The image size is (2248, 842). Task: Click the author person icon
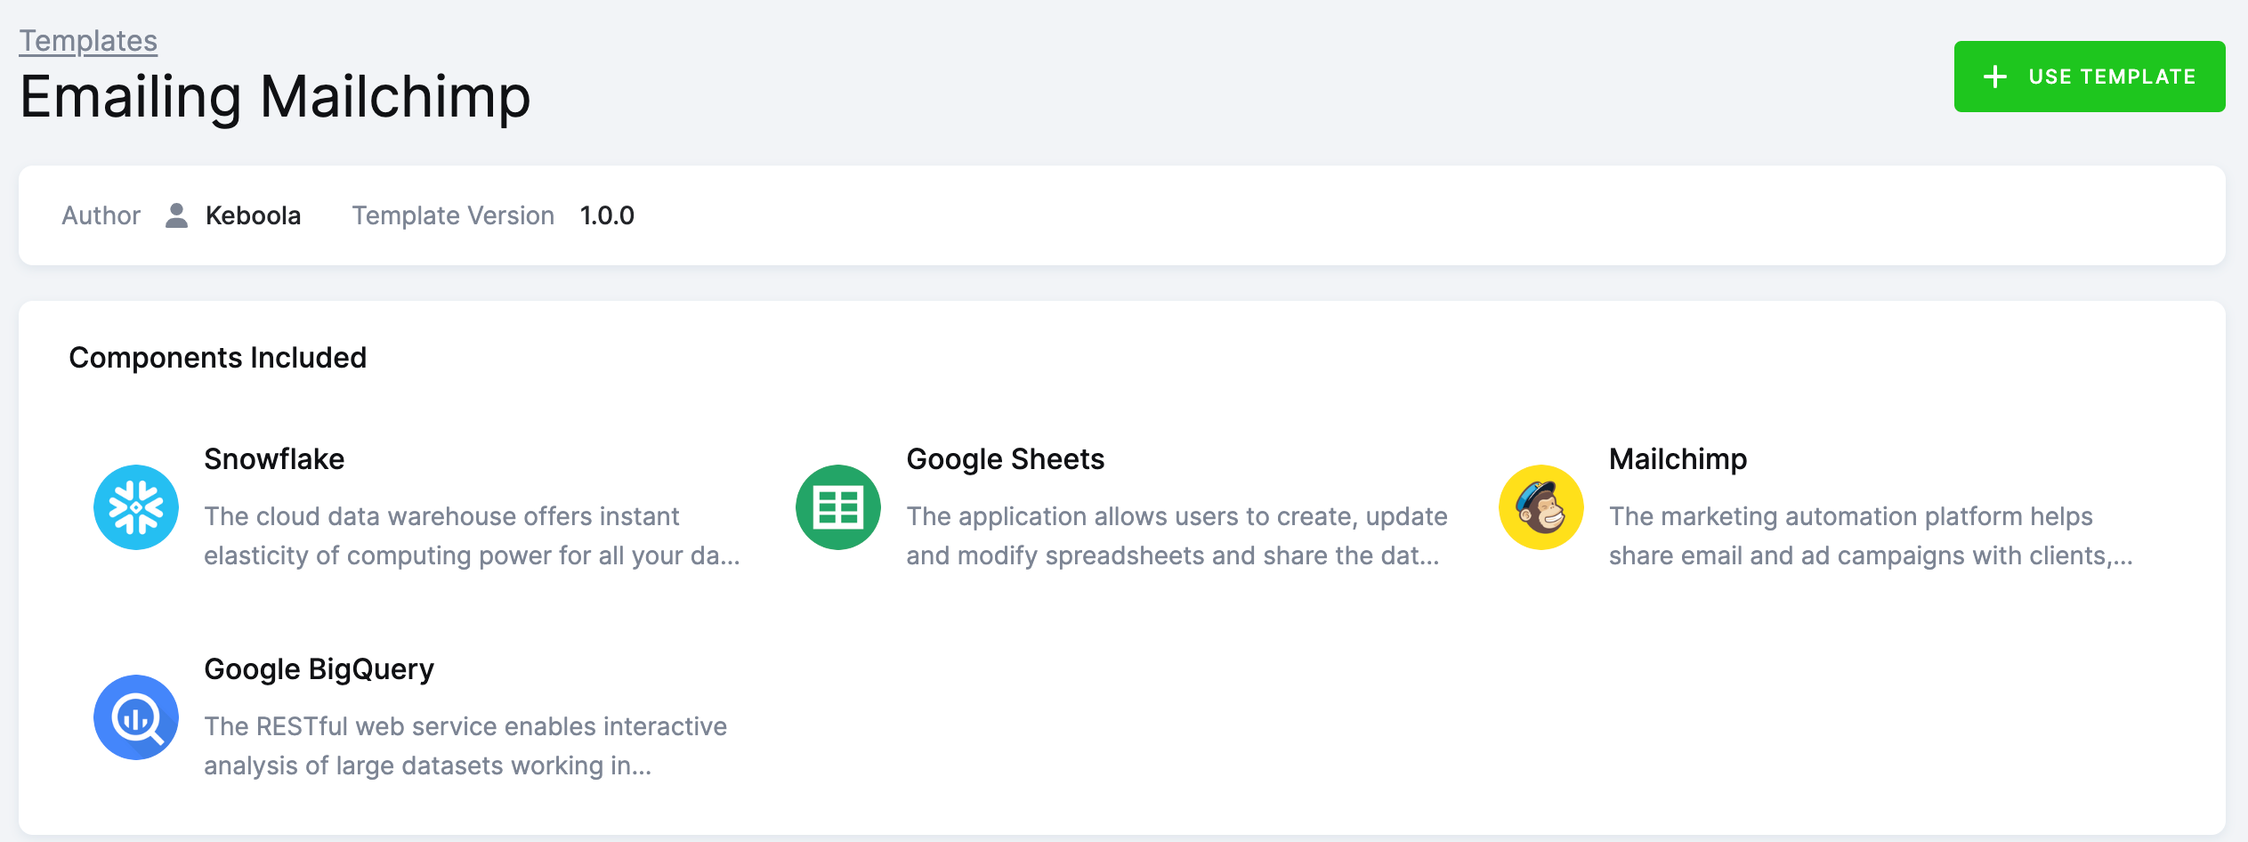click(x=177, y=215)
